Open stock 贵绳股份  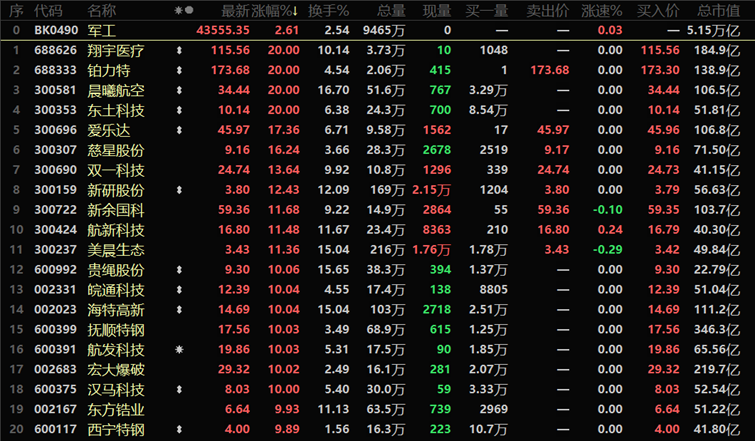116,270
